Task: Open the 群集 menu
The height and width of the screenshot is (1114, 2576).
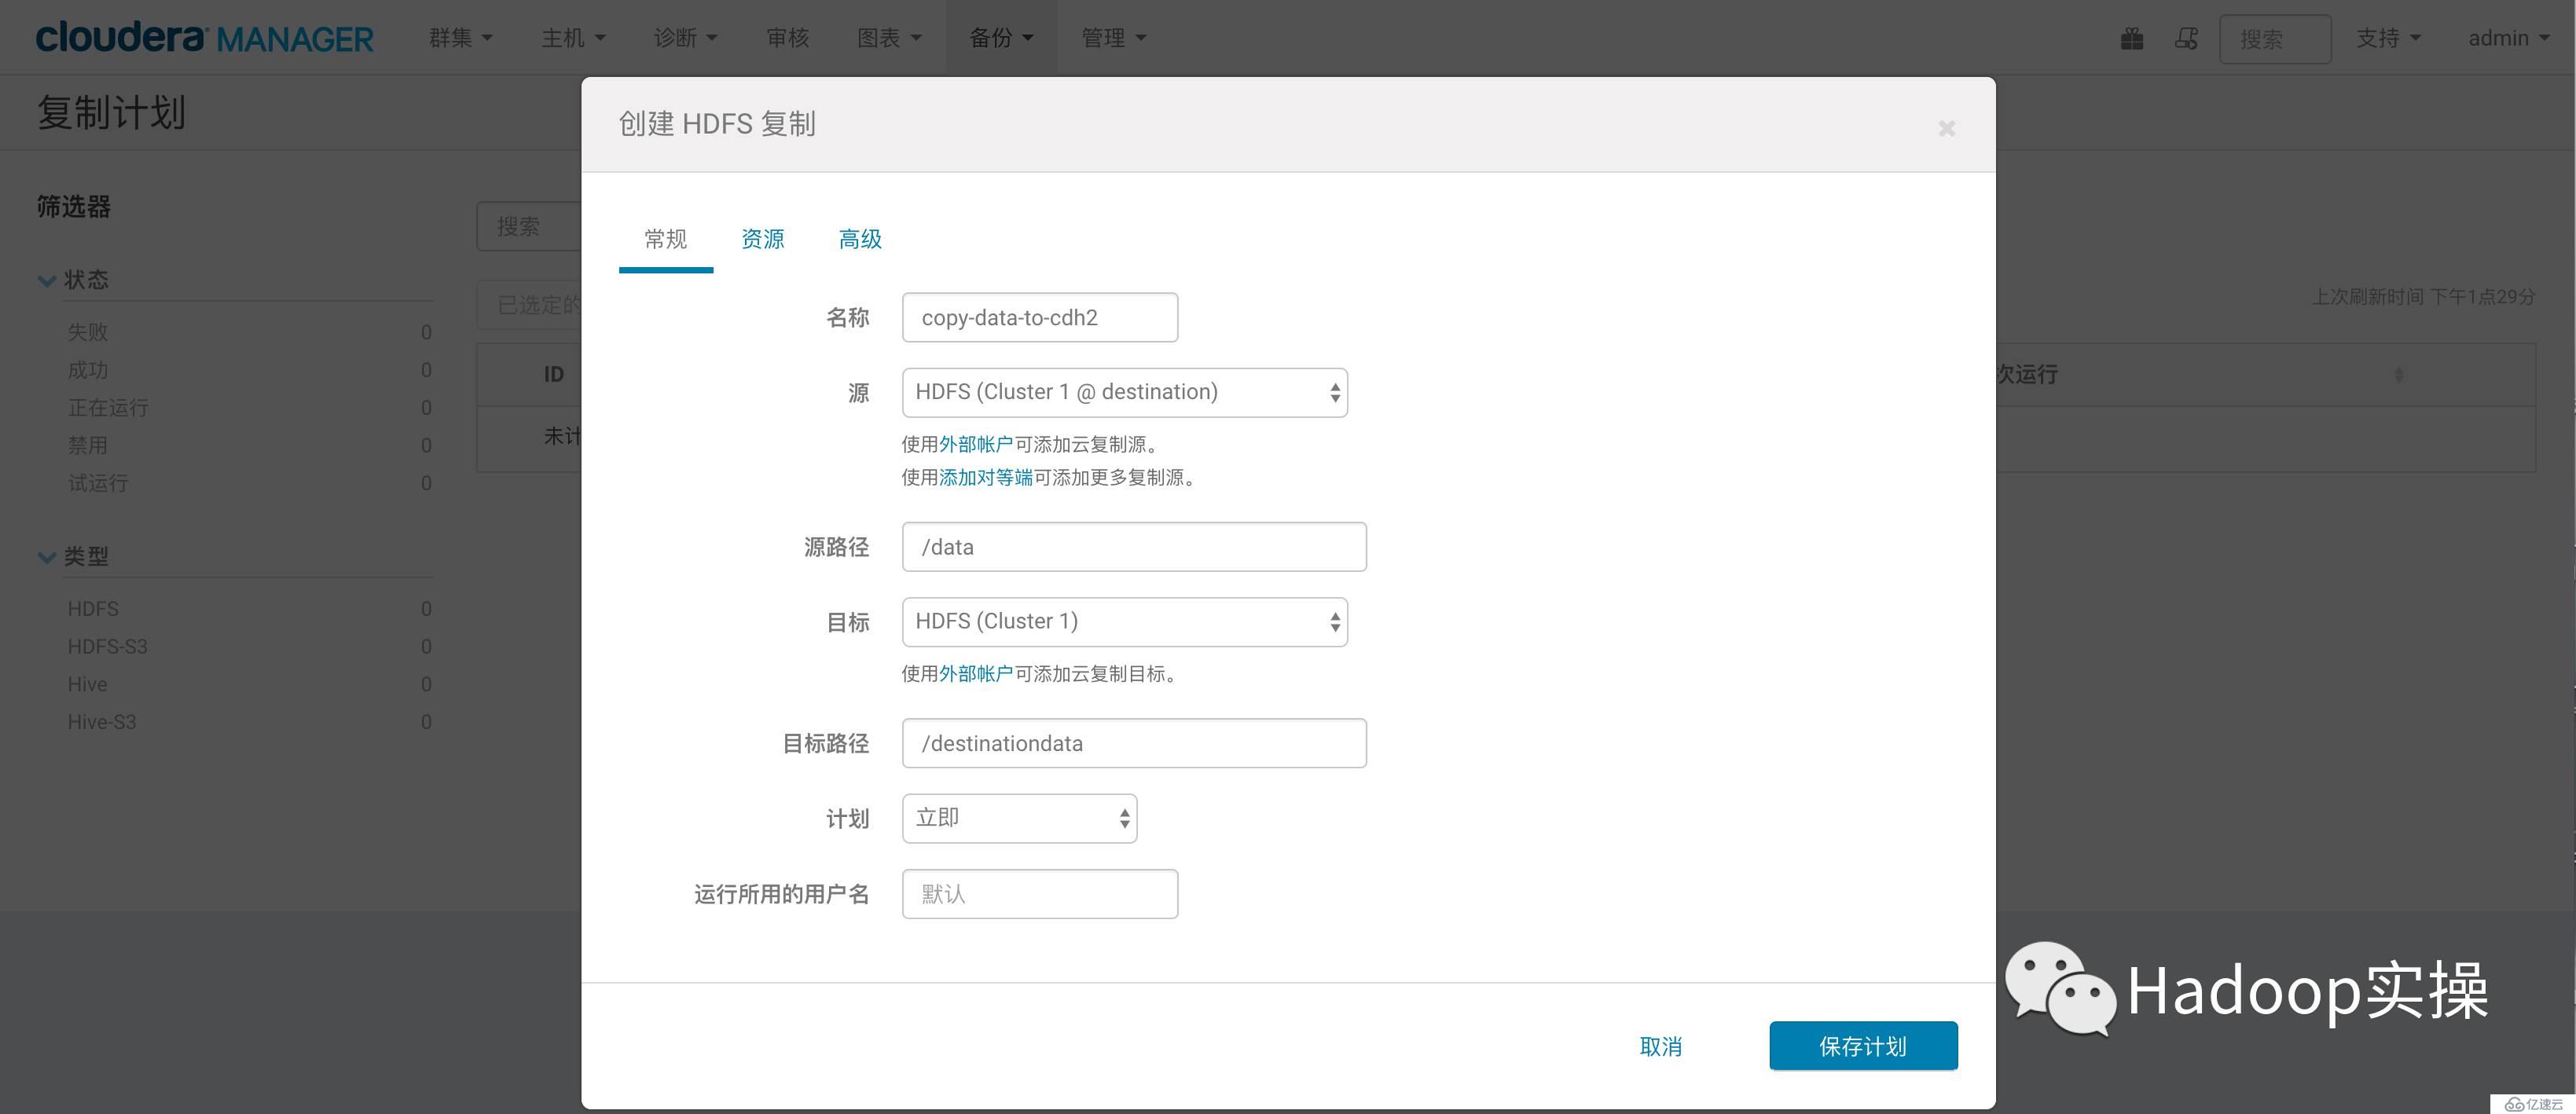Action: pos(460,38)
